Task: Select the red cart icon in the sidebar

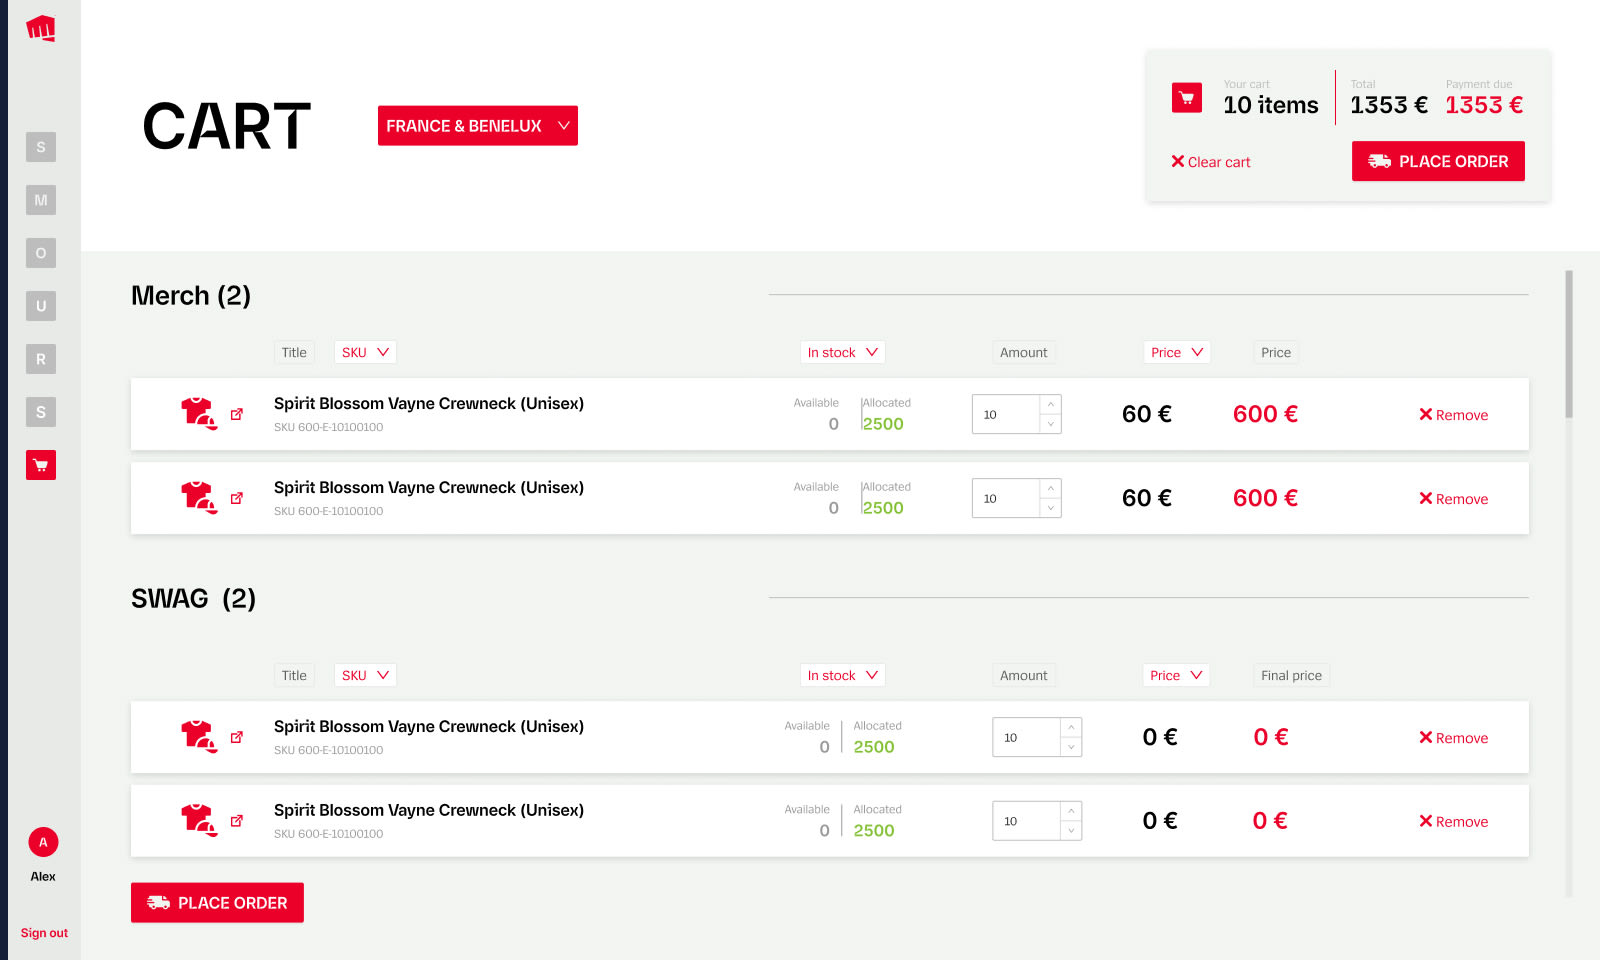Action: pos(41,465)
